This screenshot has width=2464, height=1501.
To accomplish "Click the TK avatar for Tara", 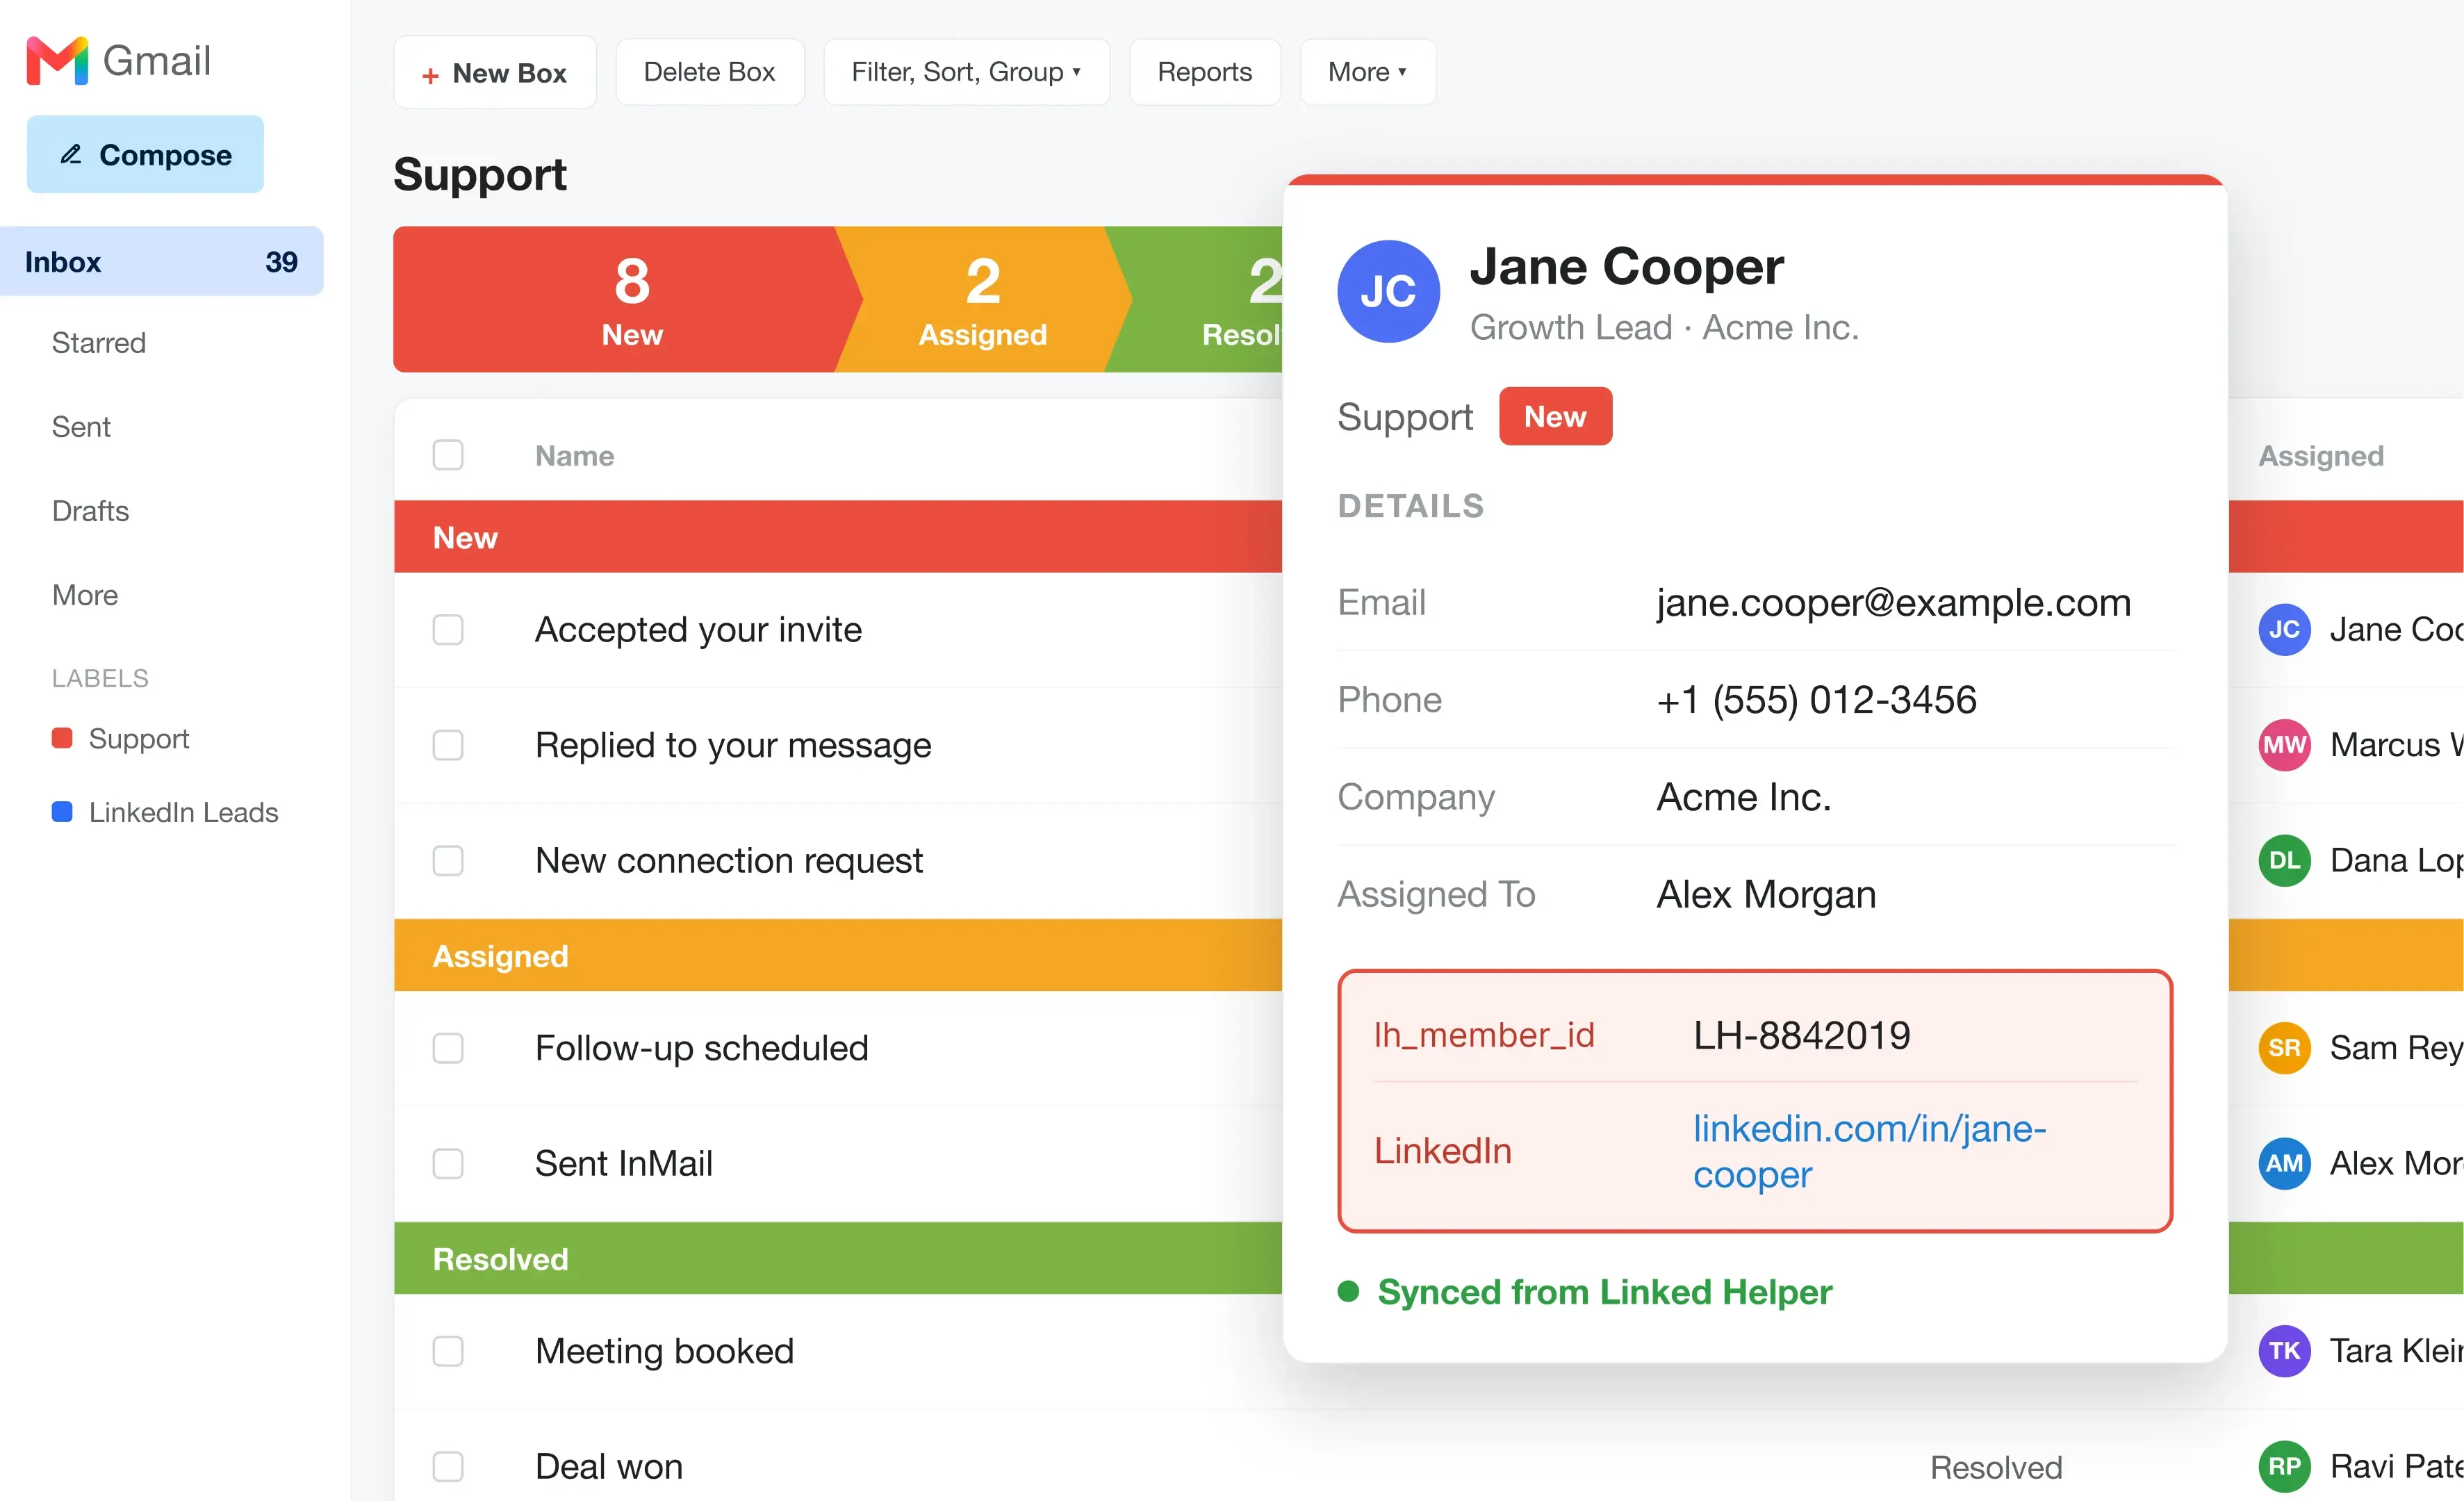I will coord(2284,1352).
